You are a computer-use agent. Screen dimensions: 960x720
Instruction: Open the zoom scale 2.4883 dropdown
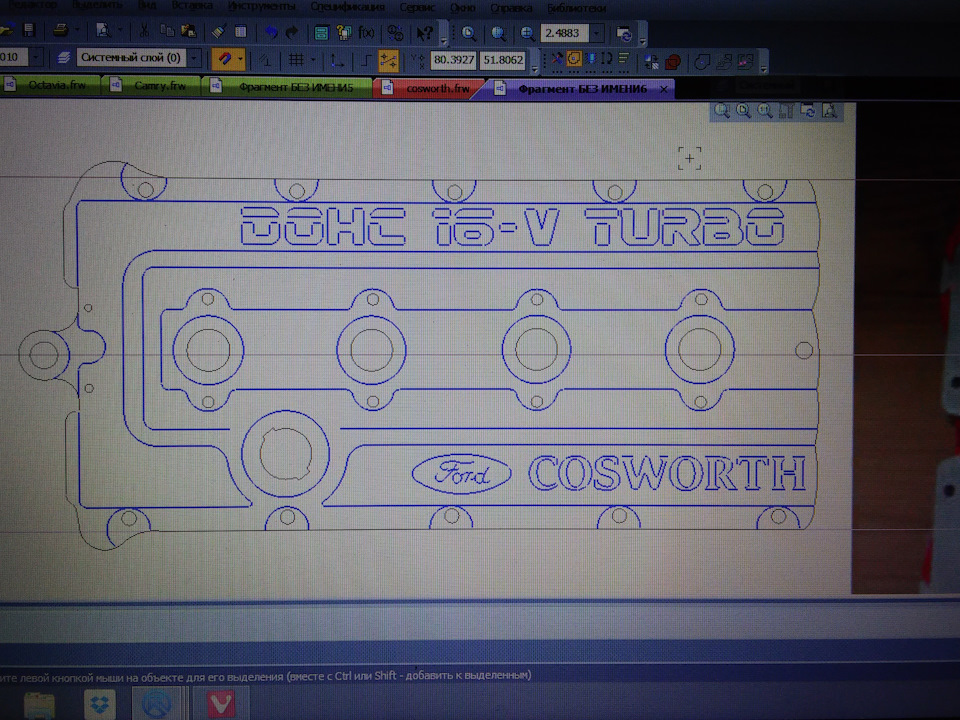click(597, 34)
